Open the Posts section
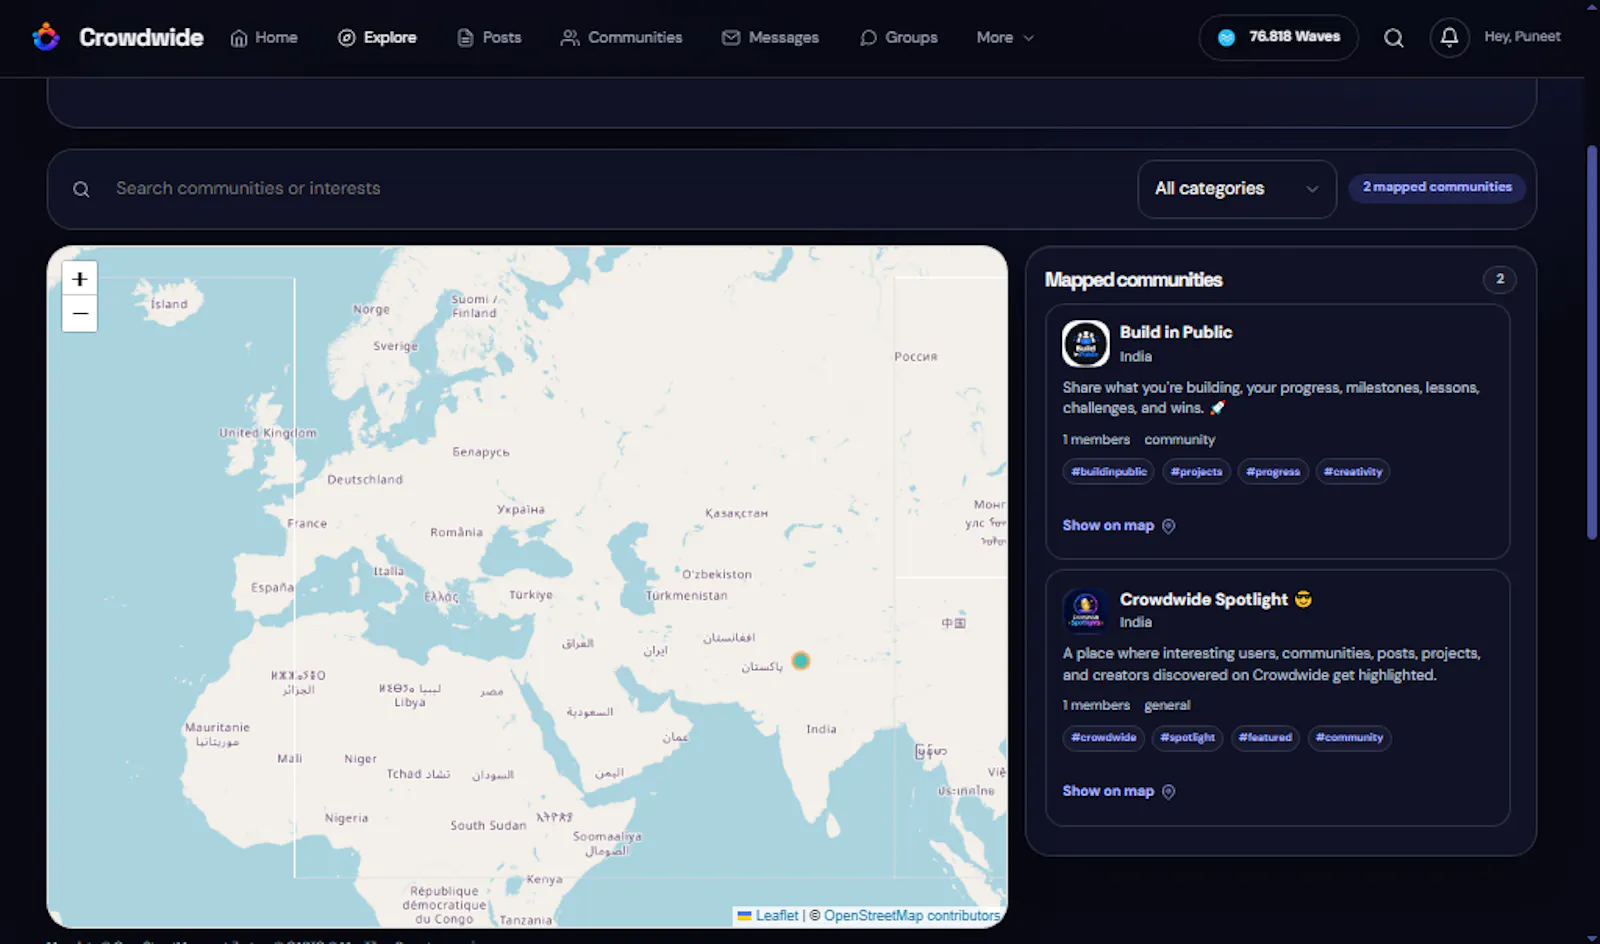Image resolution: width=1600 pixels, height=944 pixels. 489,37
